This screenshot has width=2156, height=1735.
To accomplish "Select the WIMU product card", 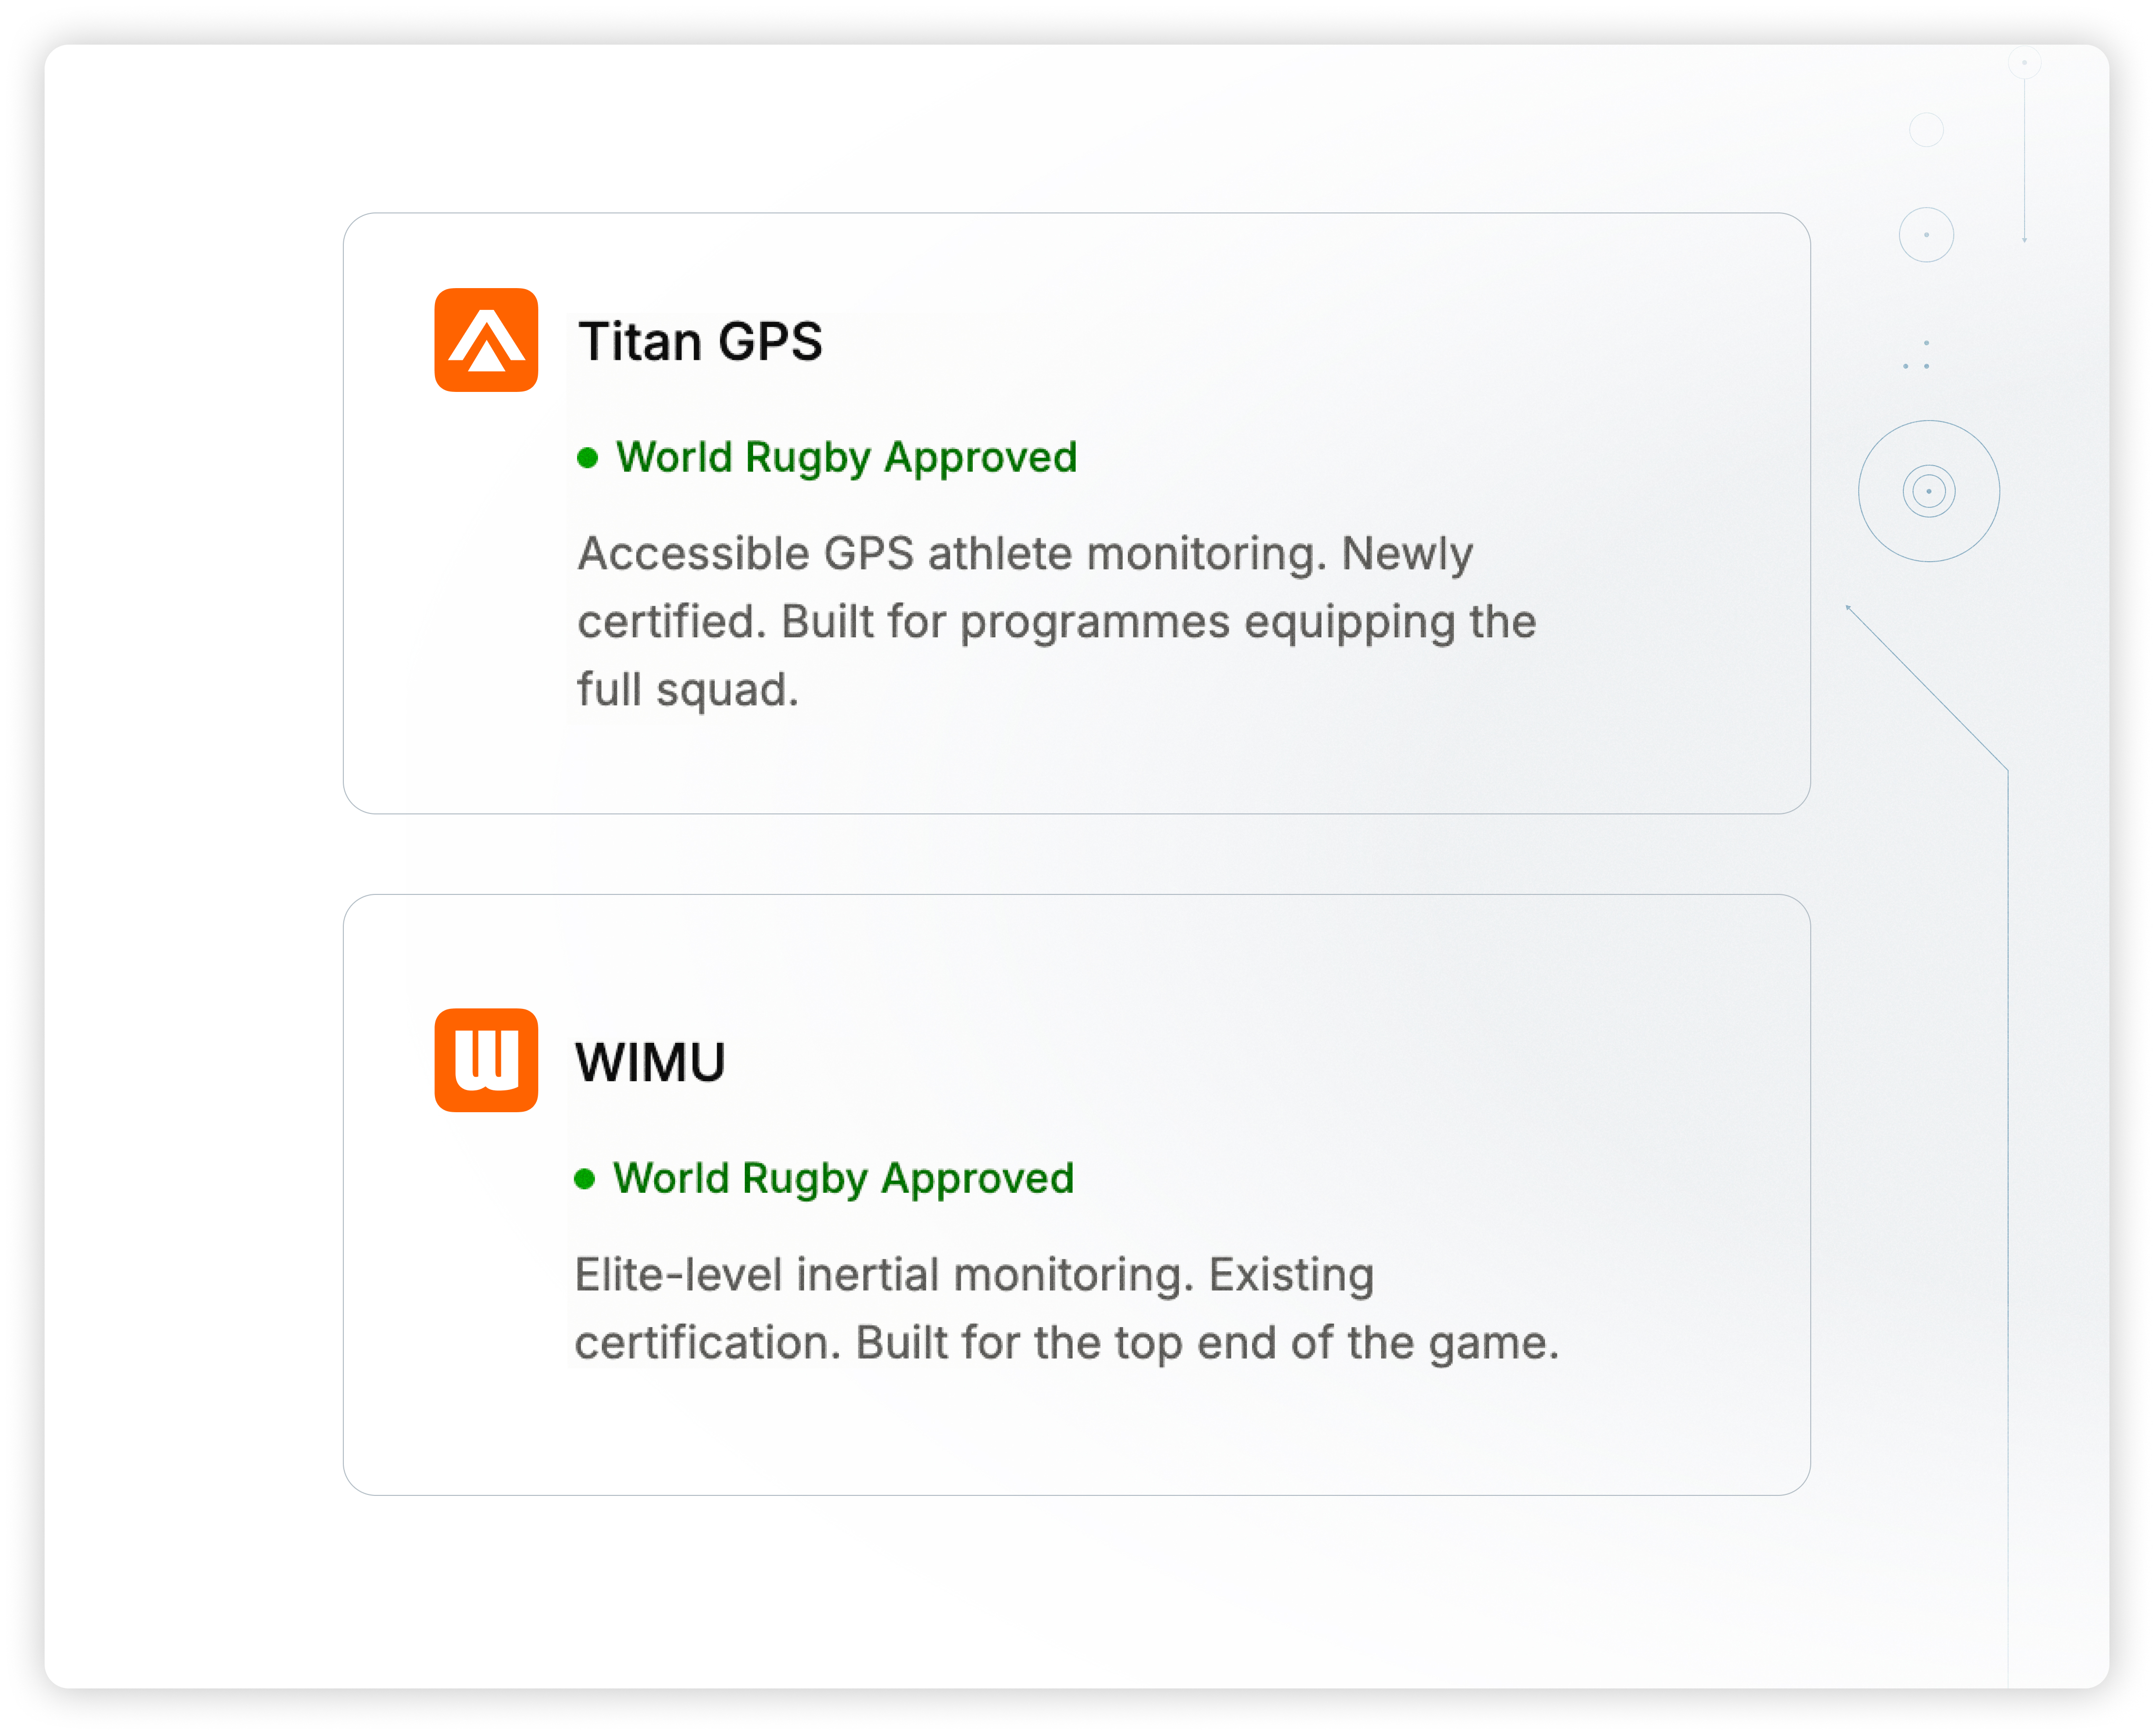I will coord(1077,1195).
